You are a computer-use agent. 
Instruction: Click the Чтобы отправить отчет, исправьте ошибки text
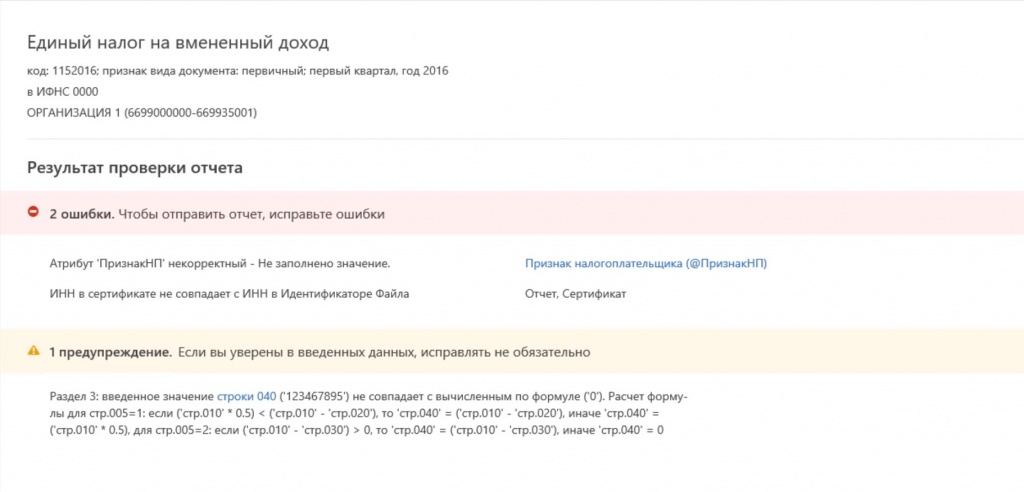[251, 214]
